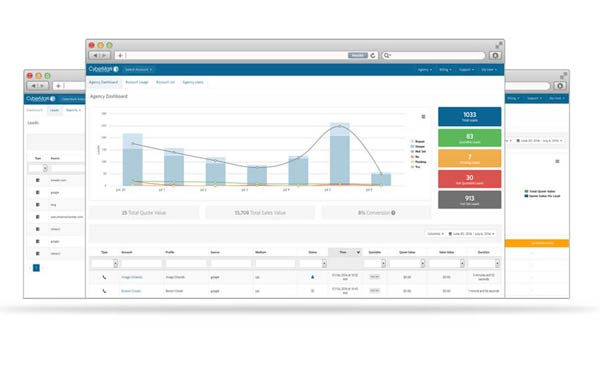Image resolution: width=600 pixels, height=385 pixels.
Task: Click the Account column filter field
Action: [x=142, y=263]
